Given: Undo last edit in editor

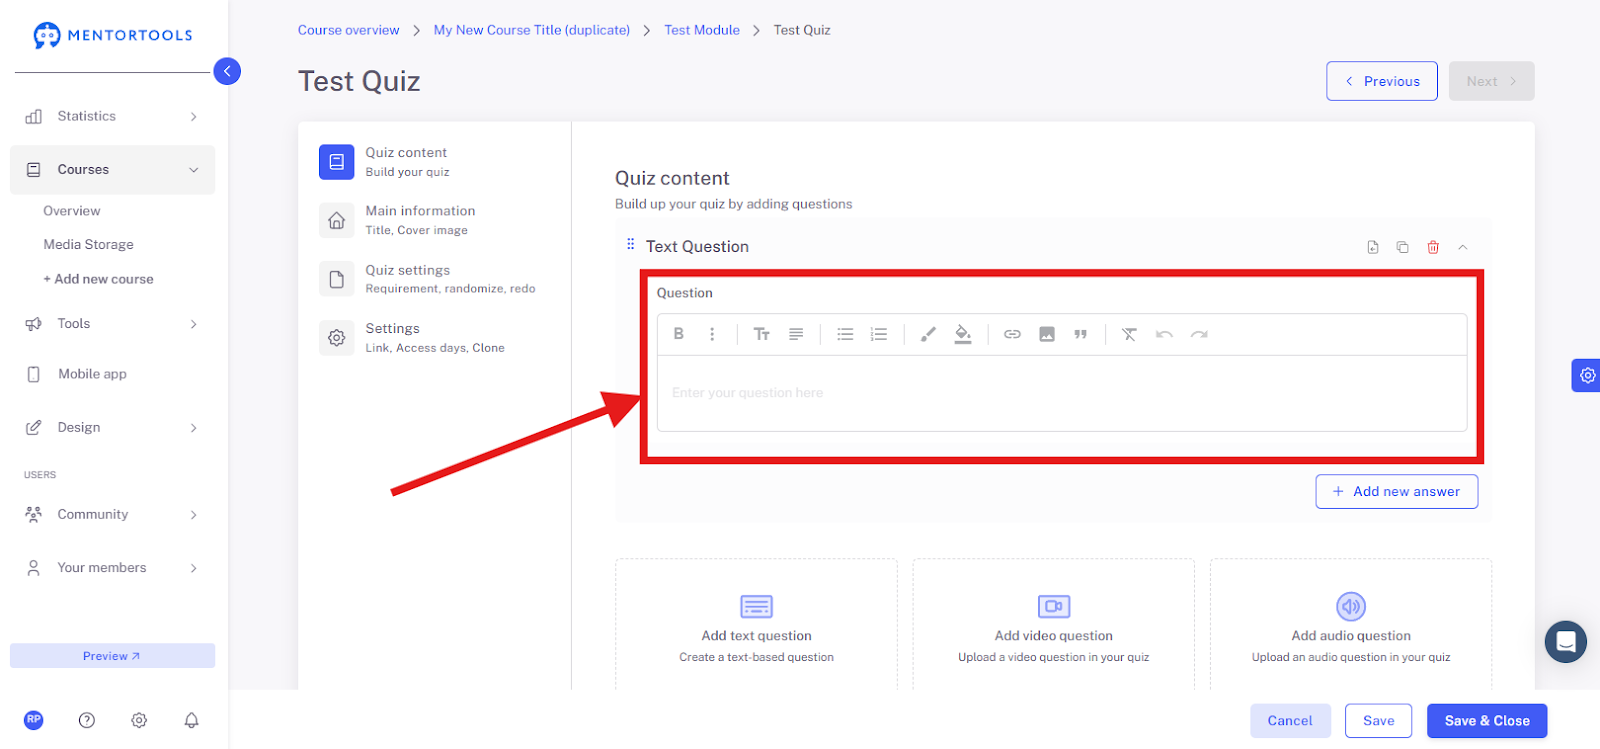Looking at the screenshot, I should [1164, 334].
